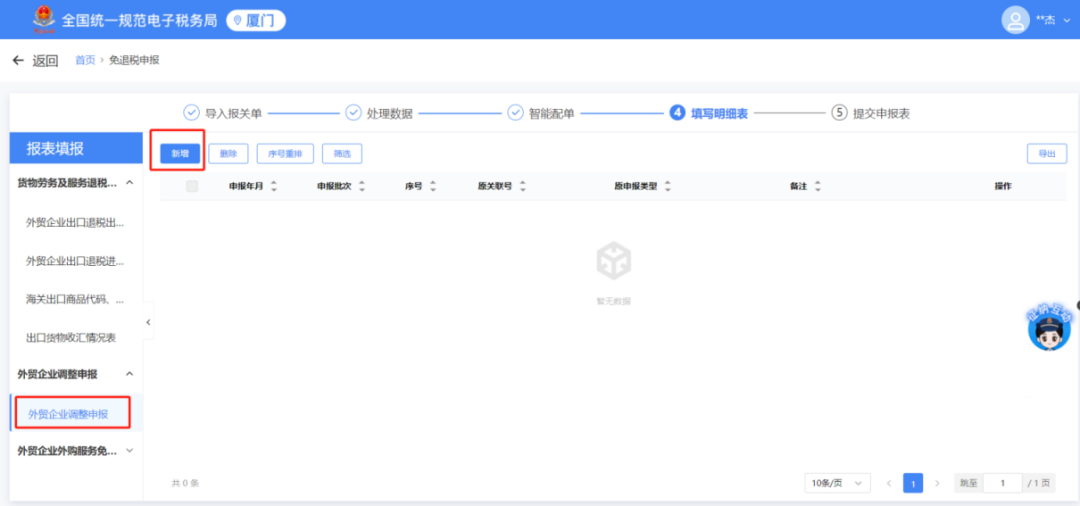This screenshot has height=506, width=1080.
Task: Click the 厦门 location selector
Action: (x=255, y=20)
